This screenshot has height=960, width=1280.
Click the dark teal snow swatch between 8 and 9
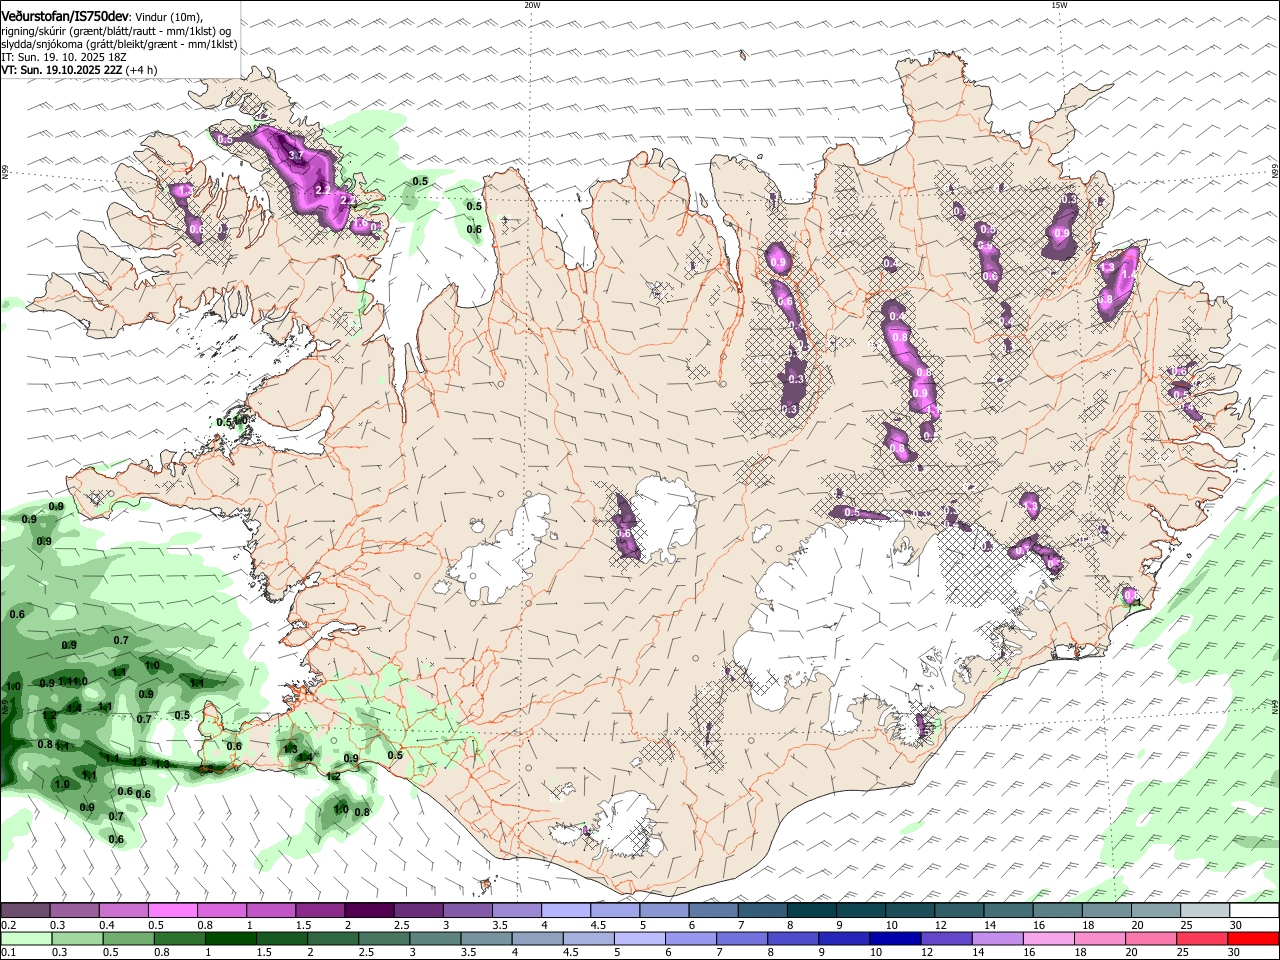811,910
